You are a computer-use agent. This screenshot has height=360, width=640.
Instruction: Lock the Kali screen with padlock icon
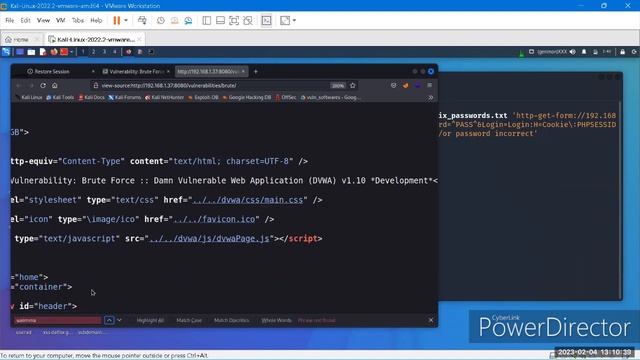pos(622,52)
